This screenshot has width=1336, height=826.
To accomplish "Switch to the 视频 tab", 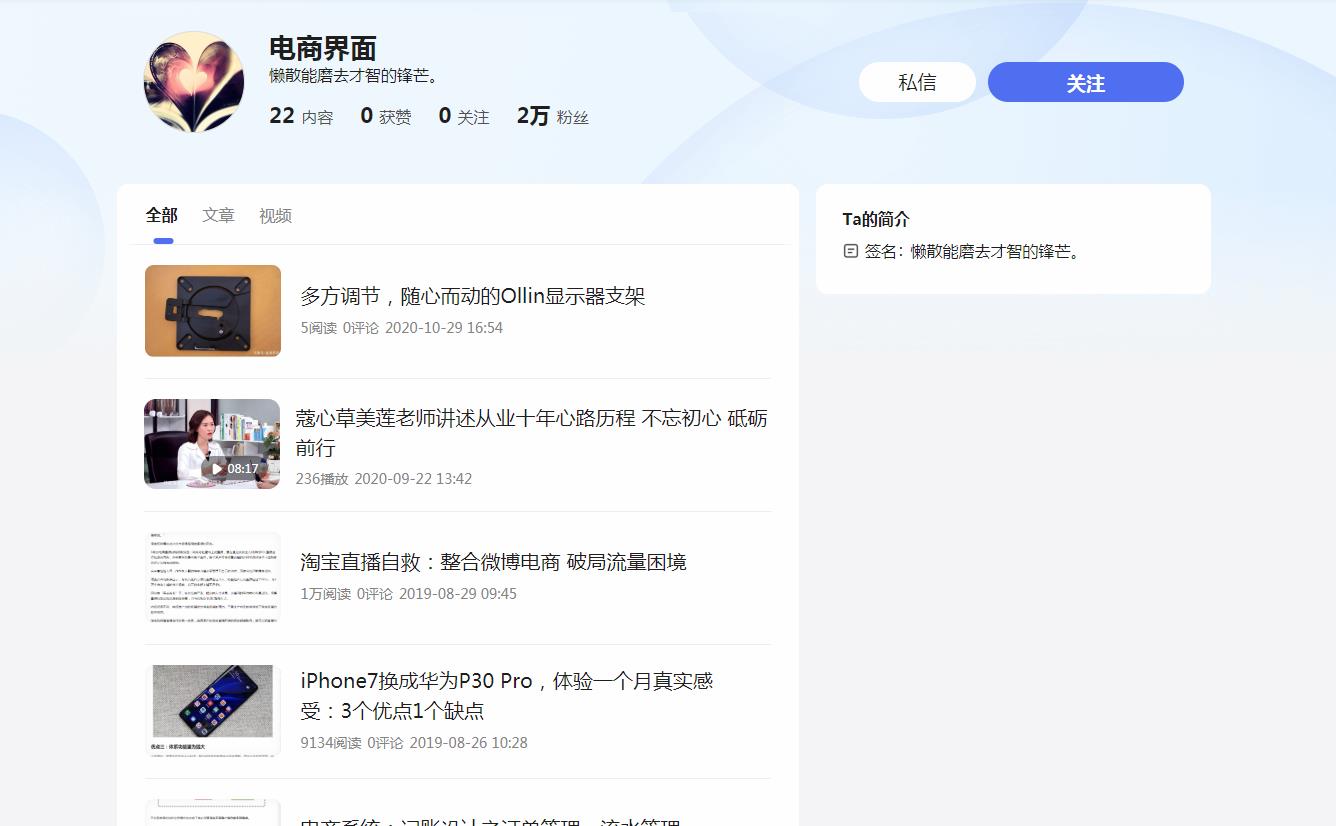I will click(275, 215).
